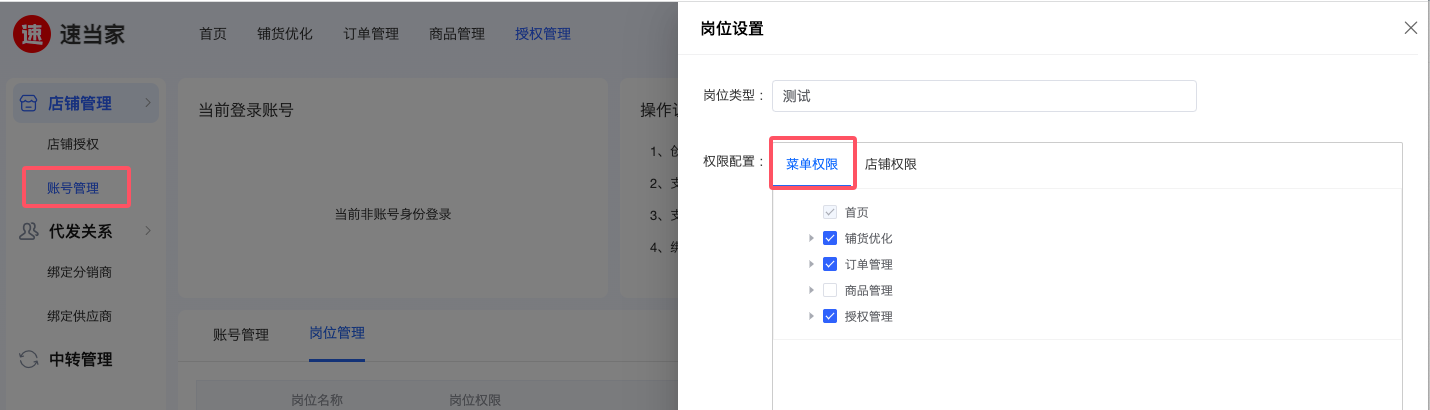The height and width of the screenshot is (410, 1430).
Task: Uncheck the 铺货优化 checkbox
Action: pos(829,239)
